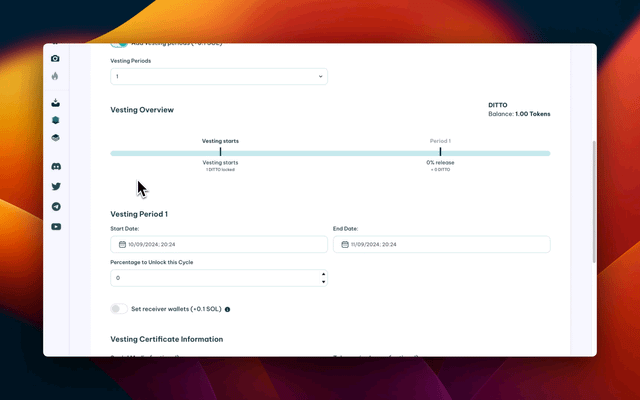640x400 pixels.
Task: Click the camera snapshot icon in sidebar
Action: pyautogui.click(x=56, y=59)
